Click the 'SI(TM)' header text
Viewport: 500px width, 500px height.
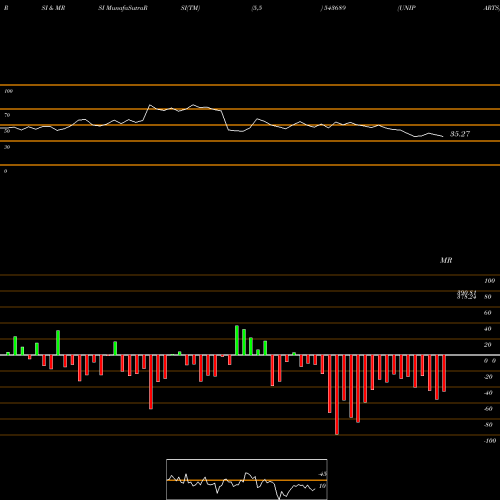pos(190,8)
